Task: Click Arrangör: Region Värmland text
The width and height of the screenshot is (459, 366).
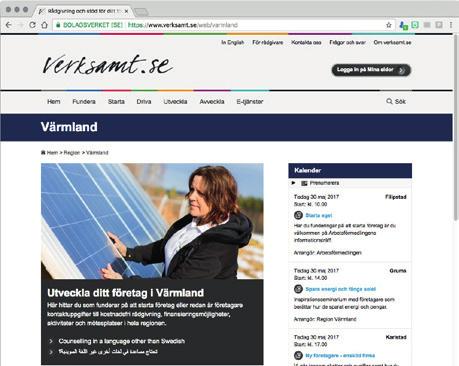Action: [x=325, y=319]
